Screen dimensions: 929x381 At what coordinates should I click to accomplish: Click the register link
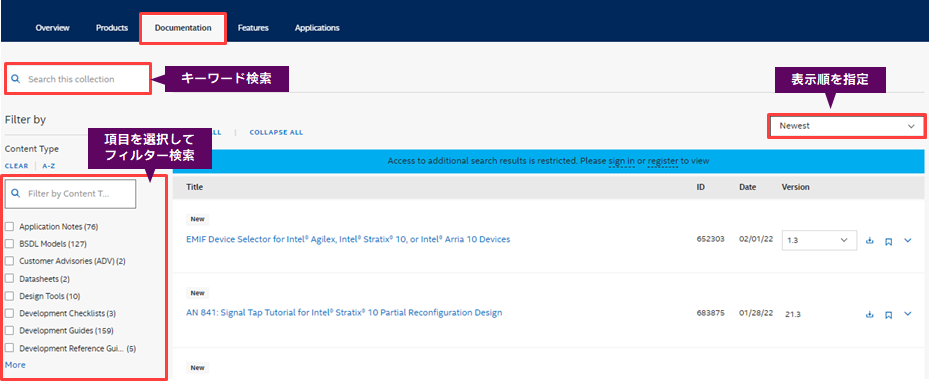(663, 161)
